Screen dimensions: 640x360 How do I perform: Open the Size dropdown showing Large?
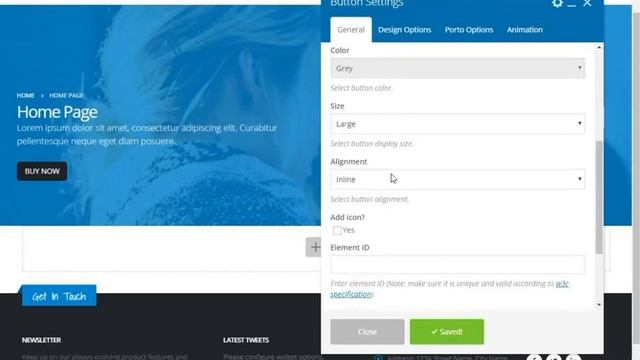458,124
